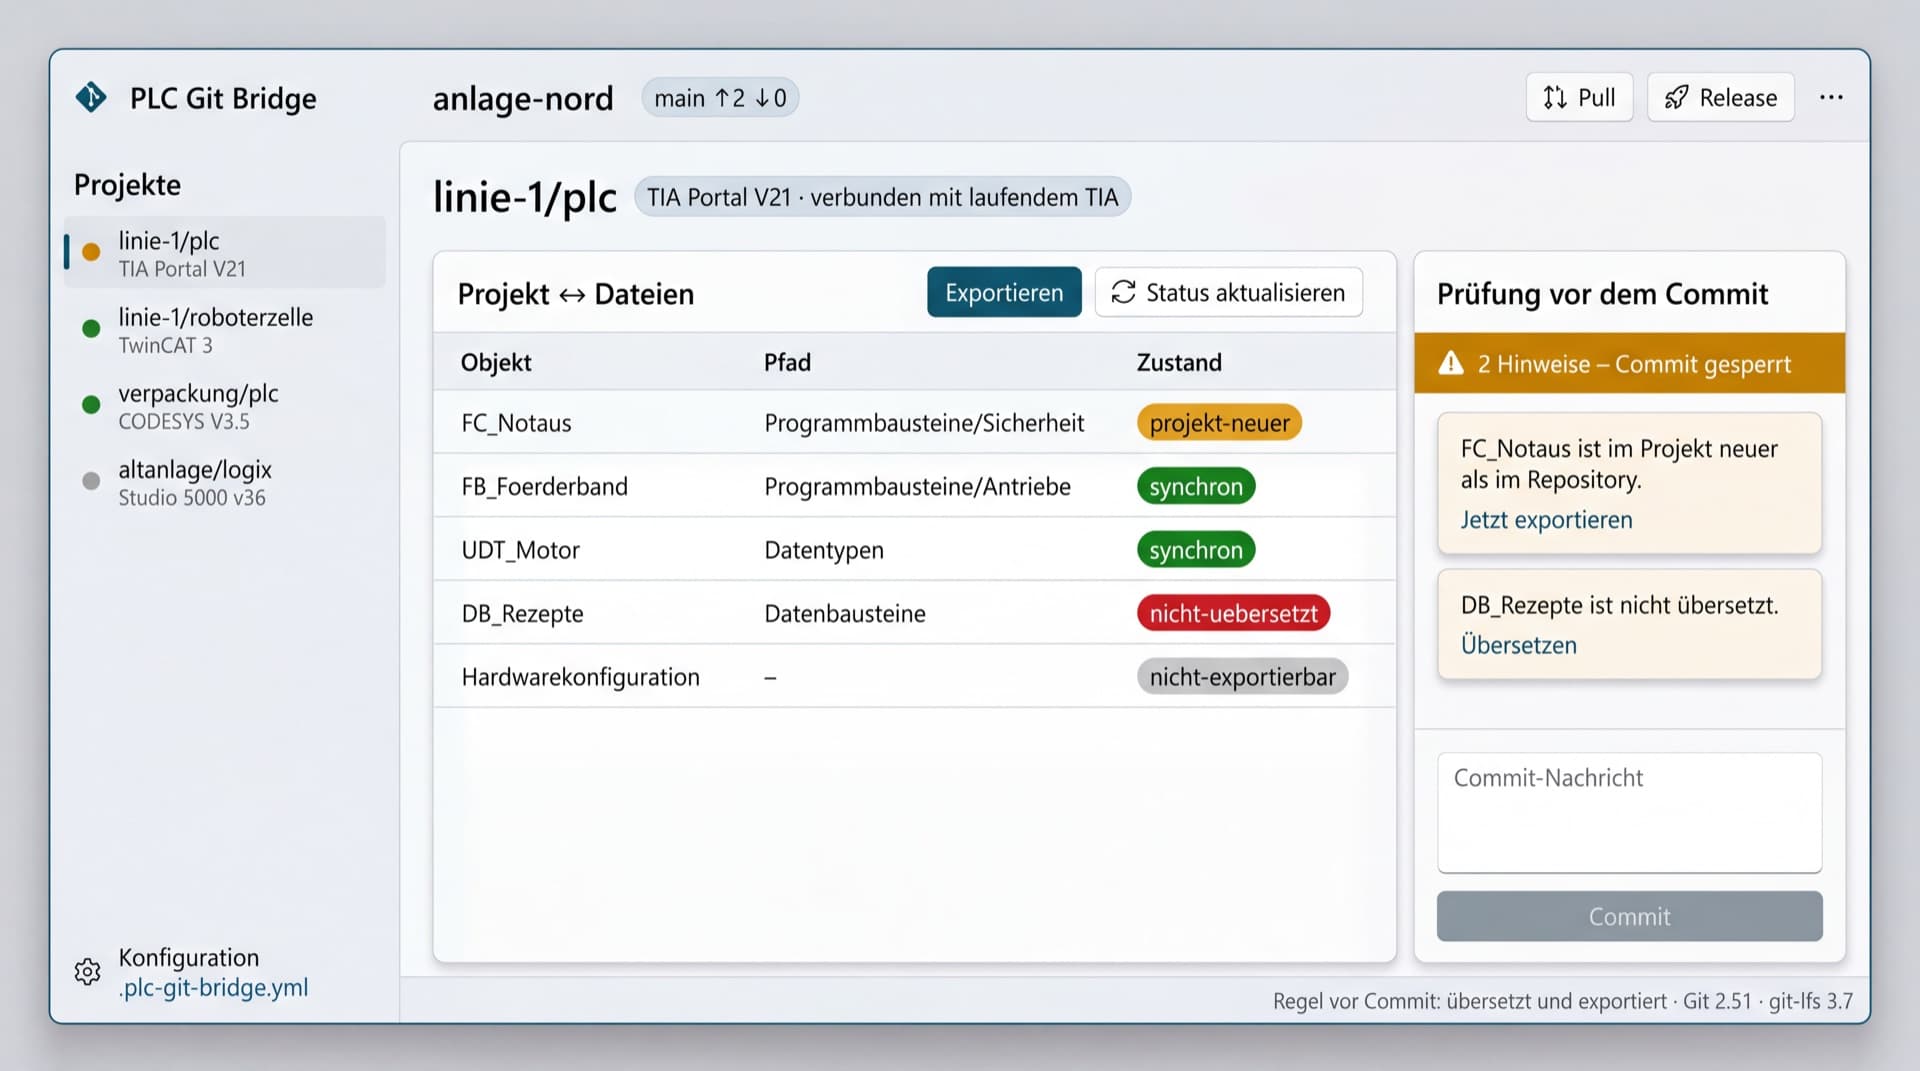
Task: Click the projekt-neuer status badge
Action: 1219,423
